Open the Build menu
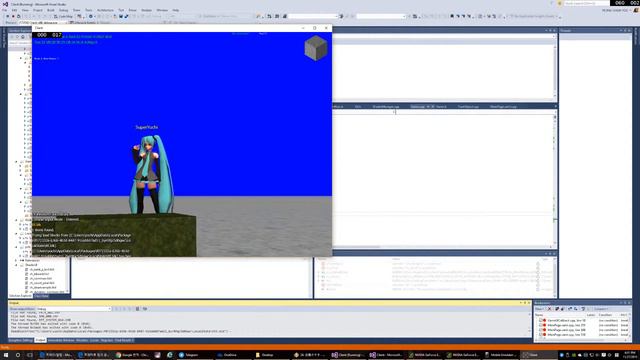Screen dimensions: 640x360 [51, 10]
